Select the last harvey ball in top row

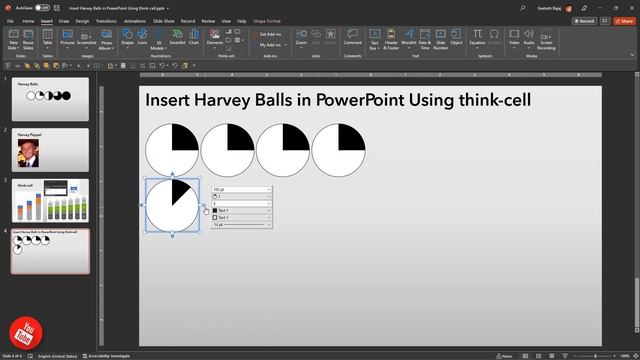coord(338,150)
